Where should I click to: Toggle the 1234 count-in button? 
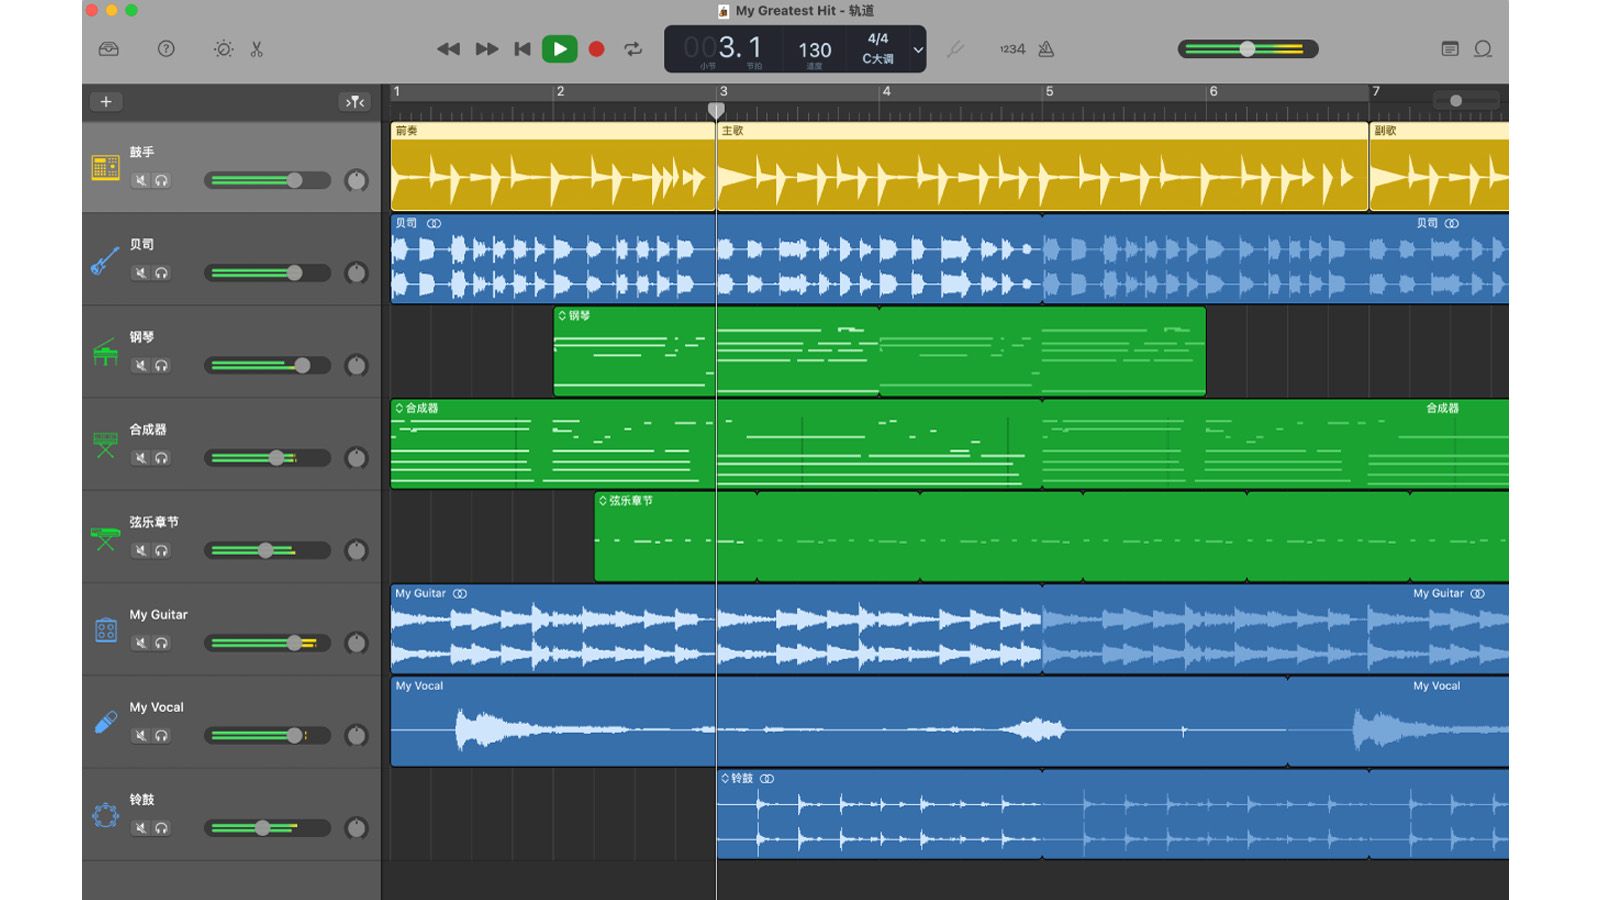(1012, 49)
